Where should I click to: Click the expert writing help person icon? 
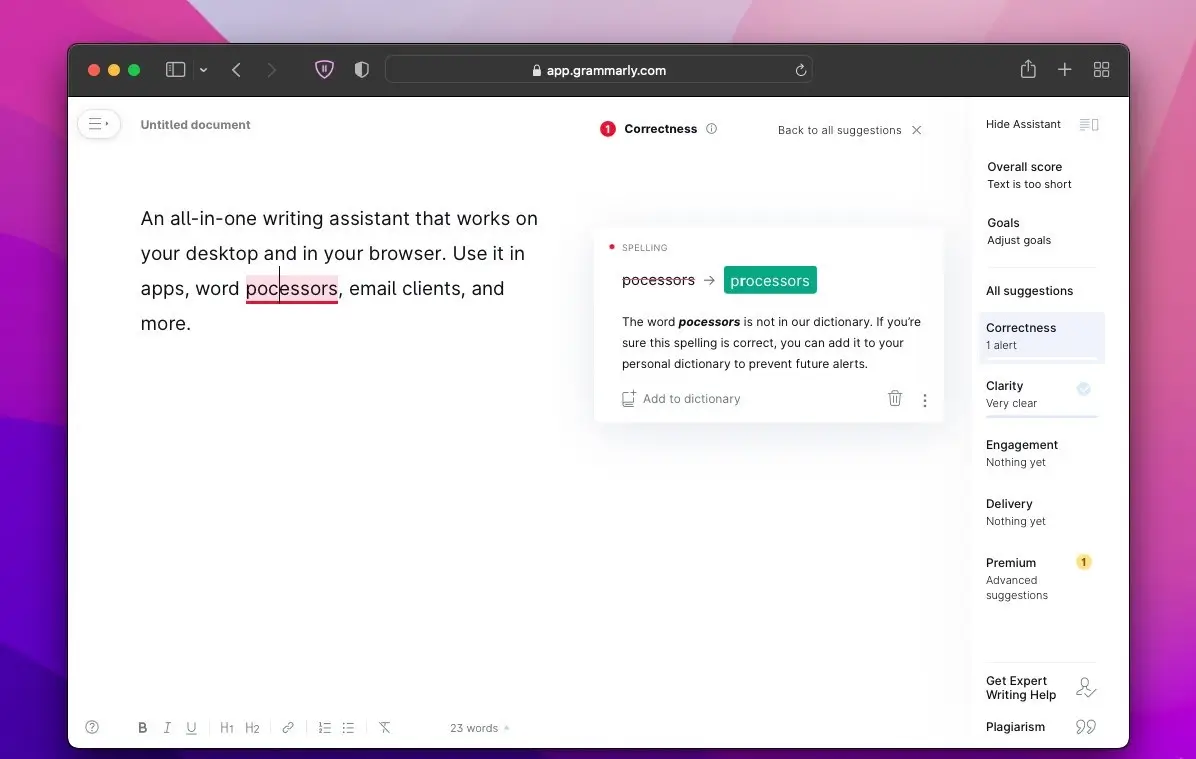[x=1085, y=688]
